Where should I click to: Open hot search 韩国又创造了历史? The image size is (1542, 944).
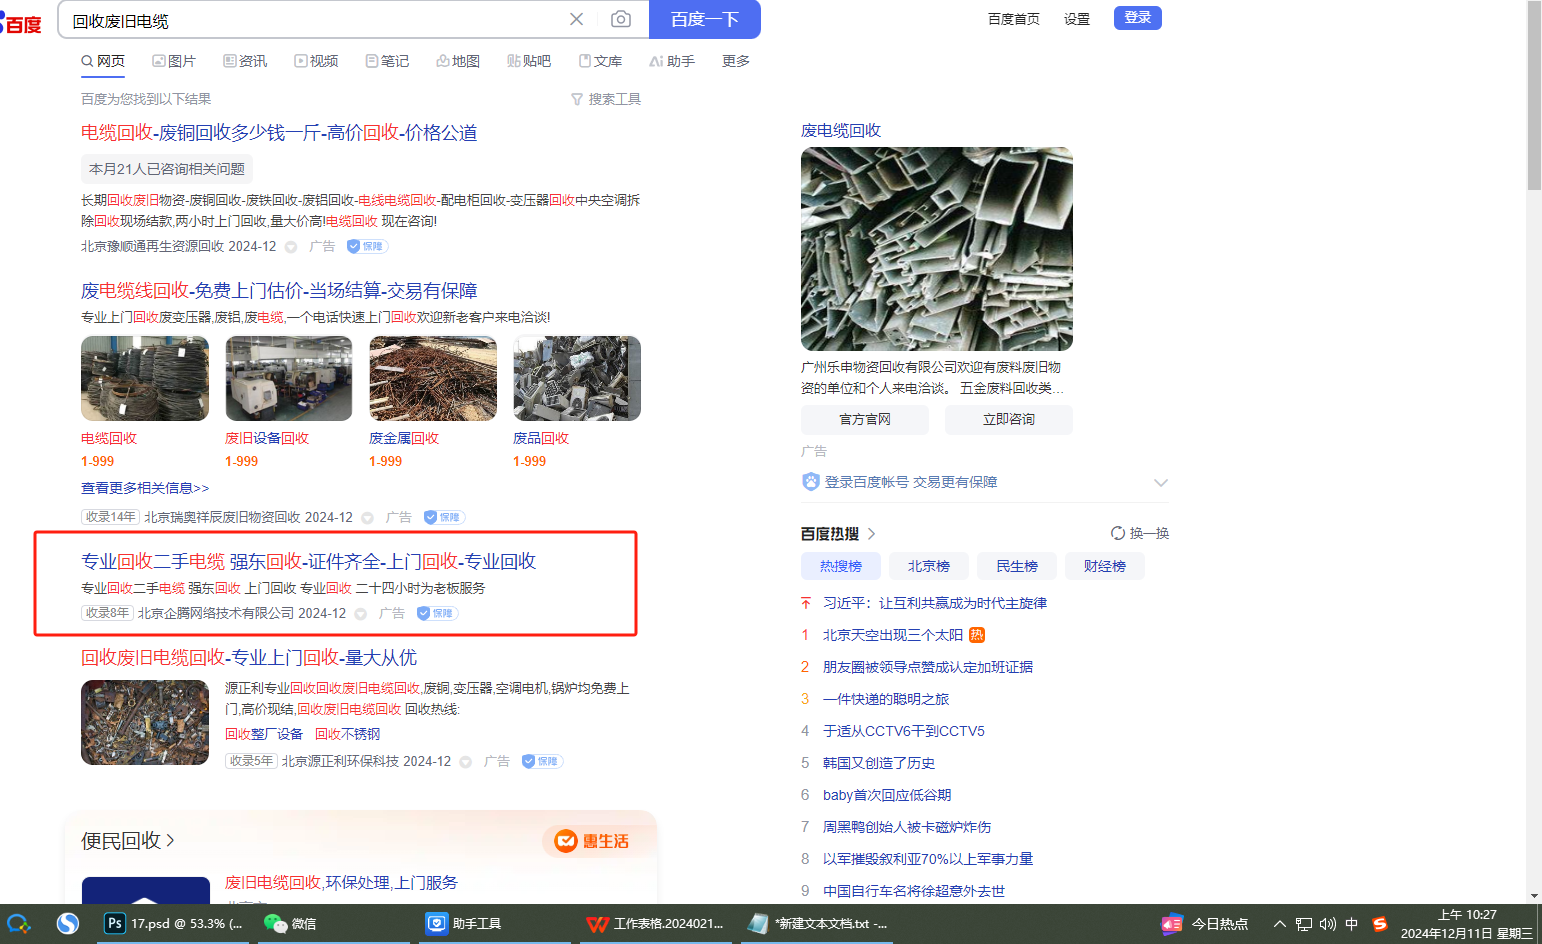click(x=879, y=763)
